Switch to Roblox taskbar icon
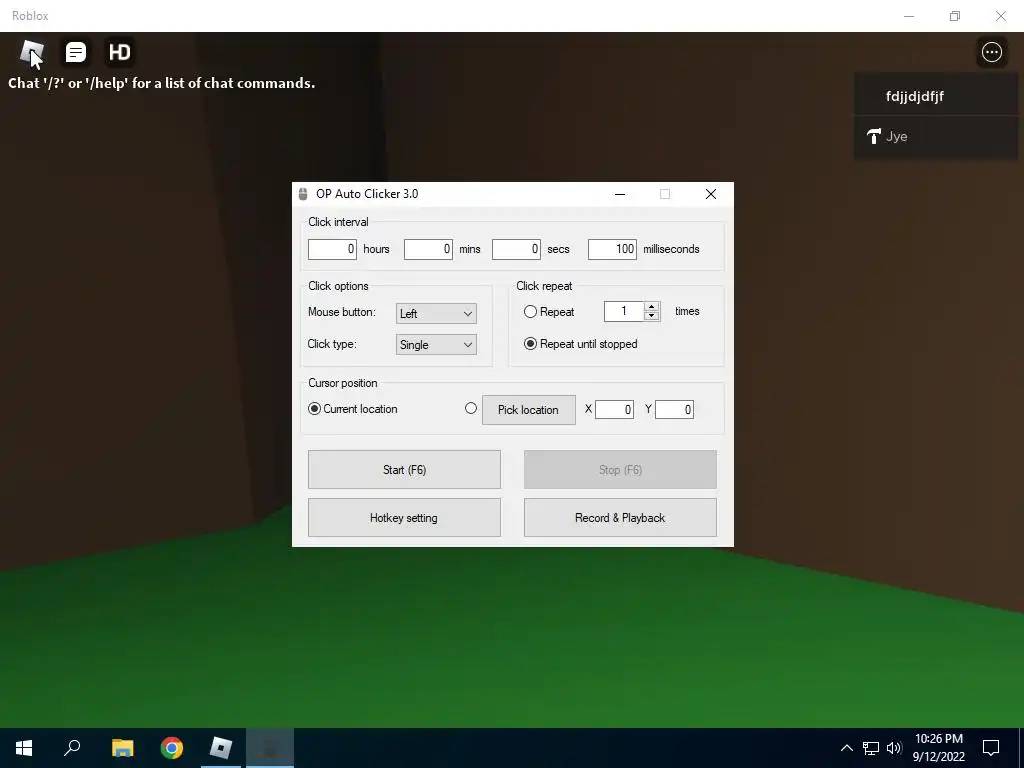The image size is (1024, 768). tap(221, 748)
